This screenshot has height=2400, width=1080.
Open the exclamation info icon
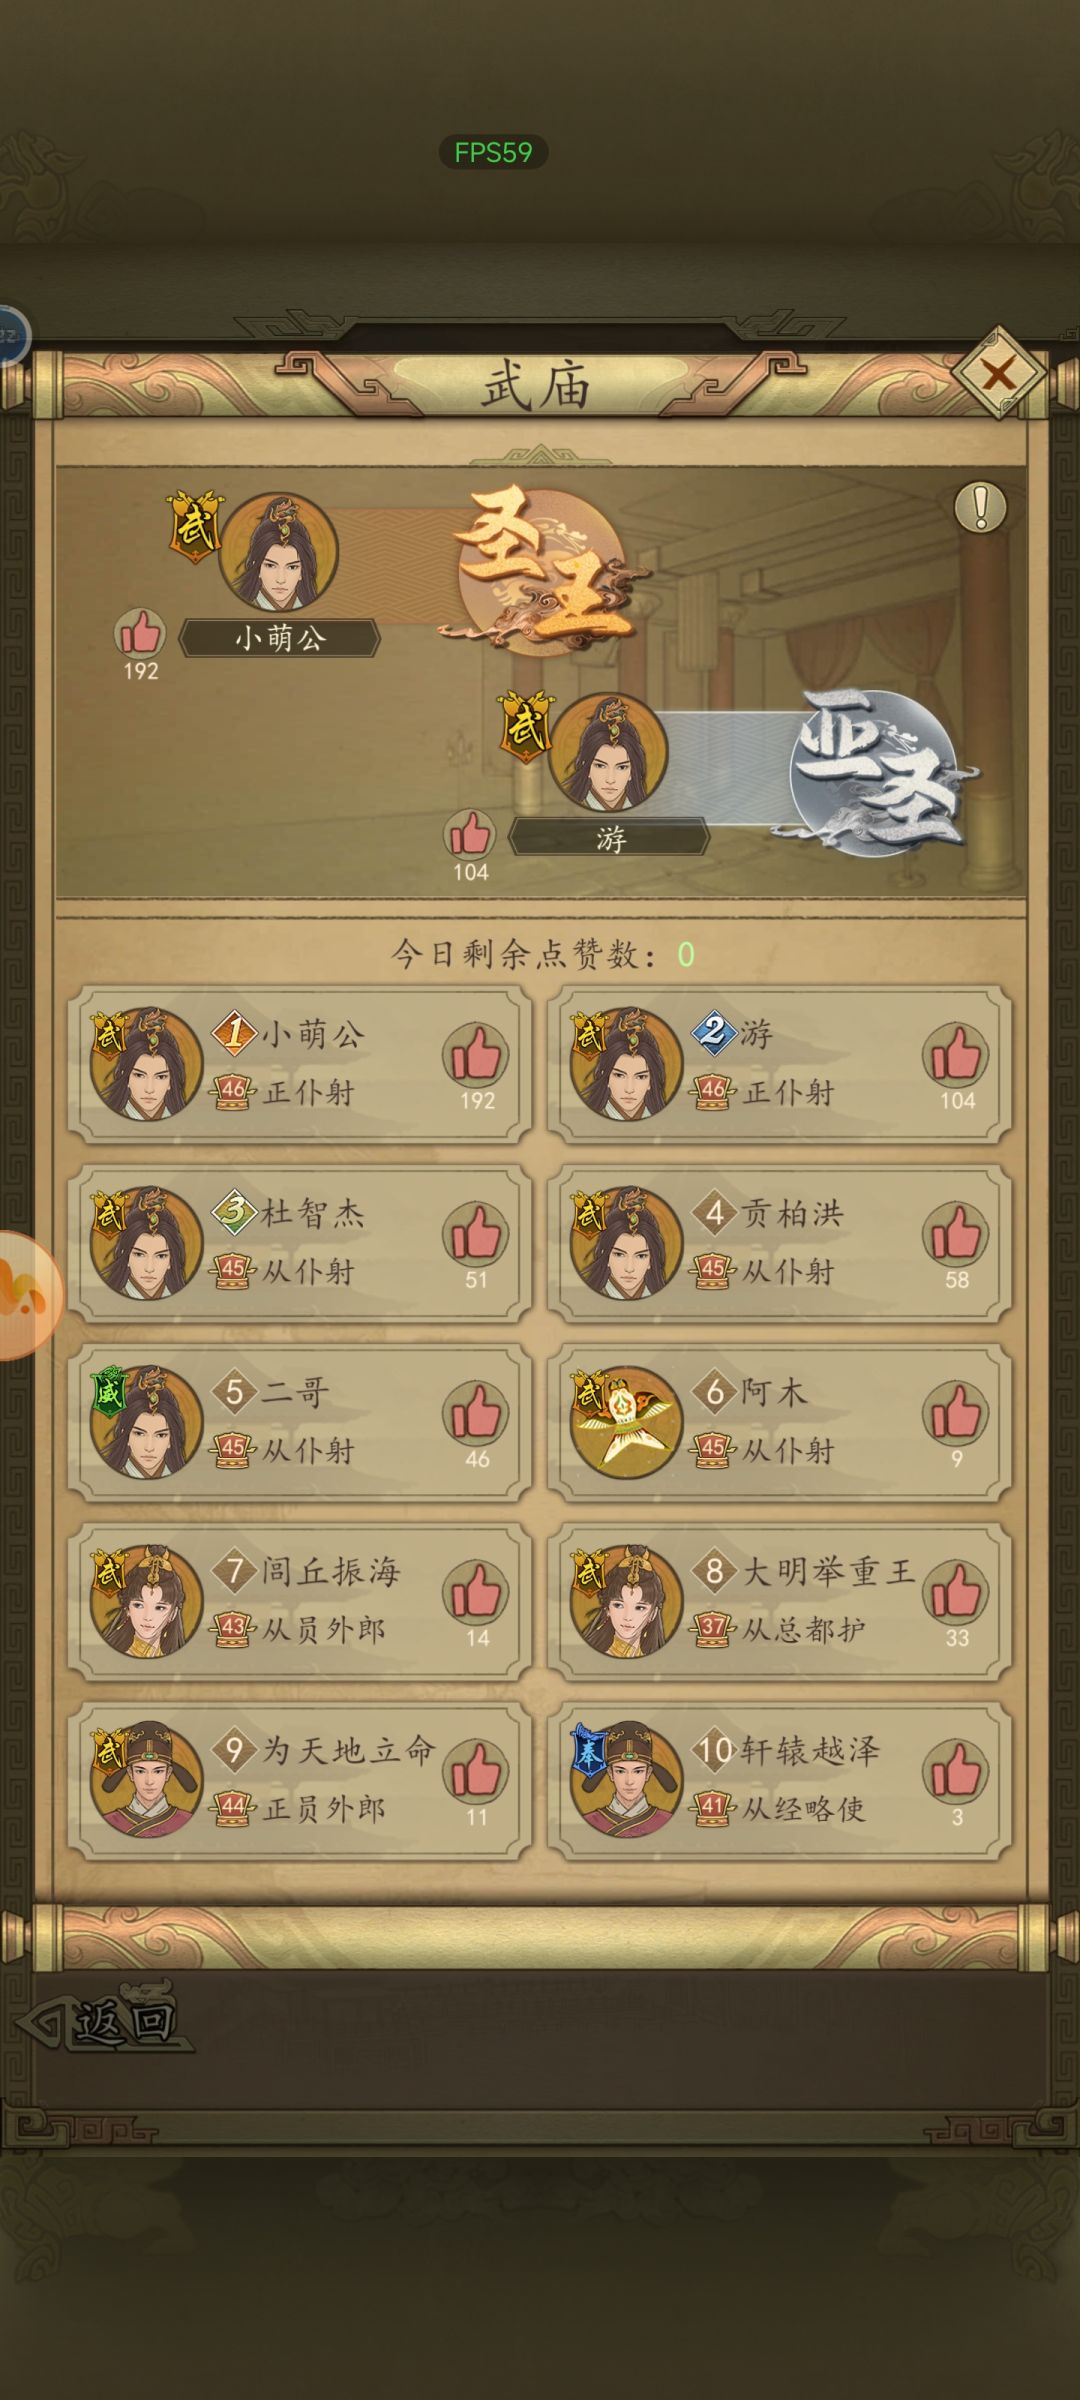980,507
